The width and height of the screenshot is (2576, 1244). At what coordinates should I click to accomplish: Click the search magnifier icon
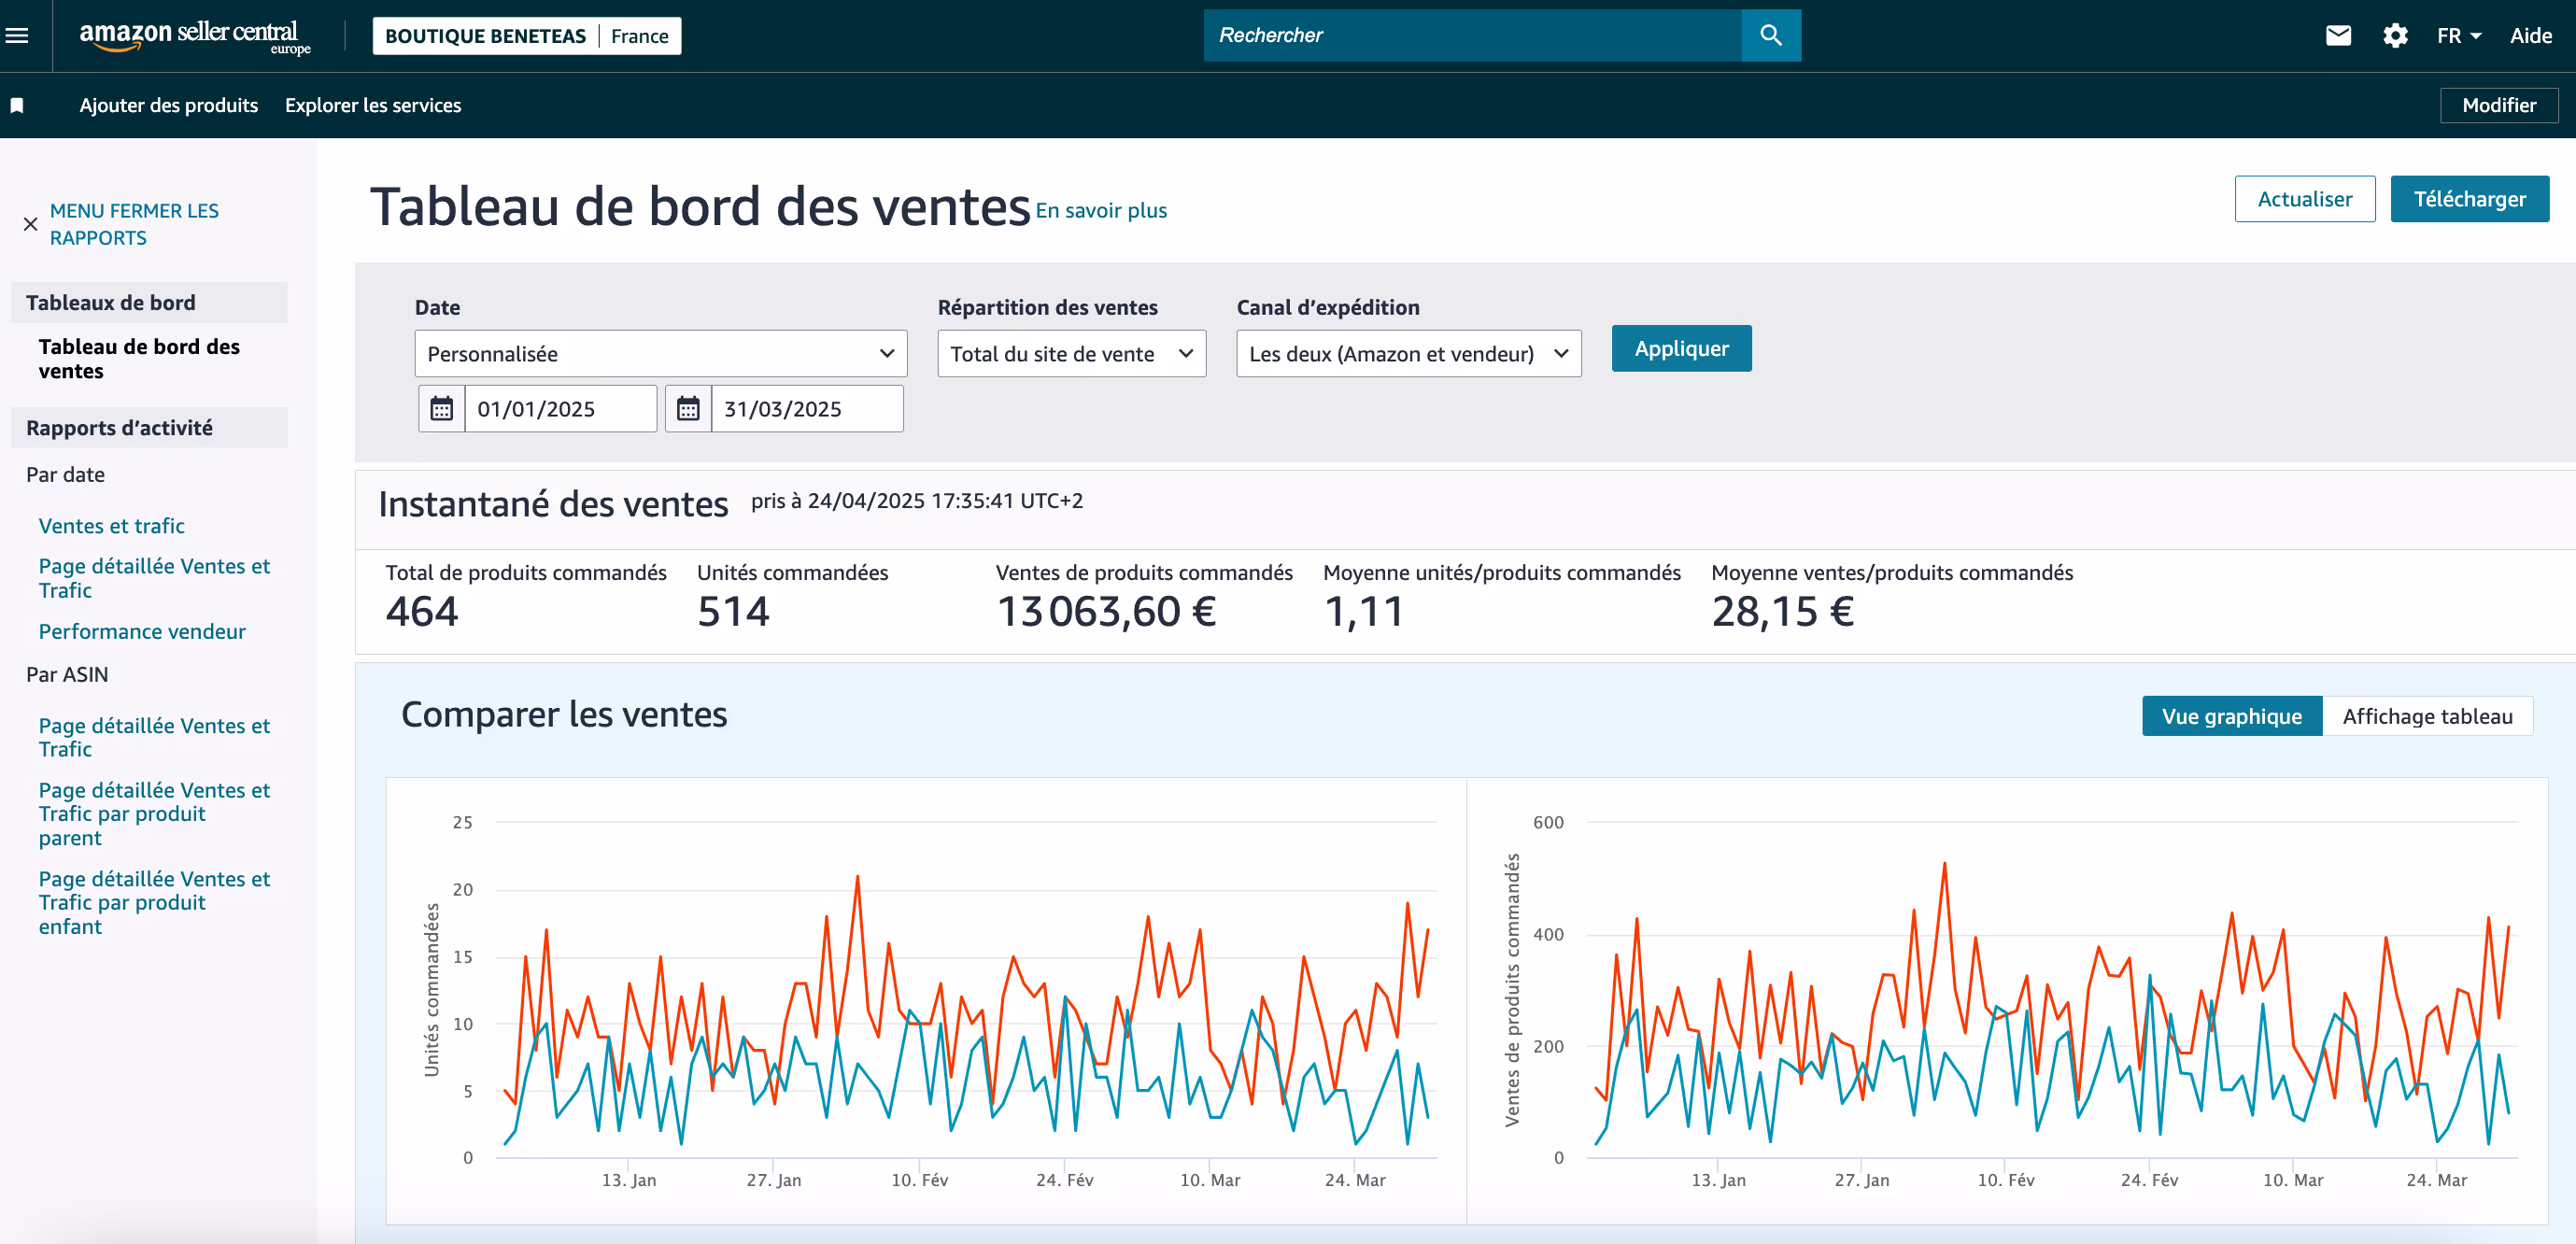[x=1770, y=36]
